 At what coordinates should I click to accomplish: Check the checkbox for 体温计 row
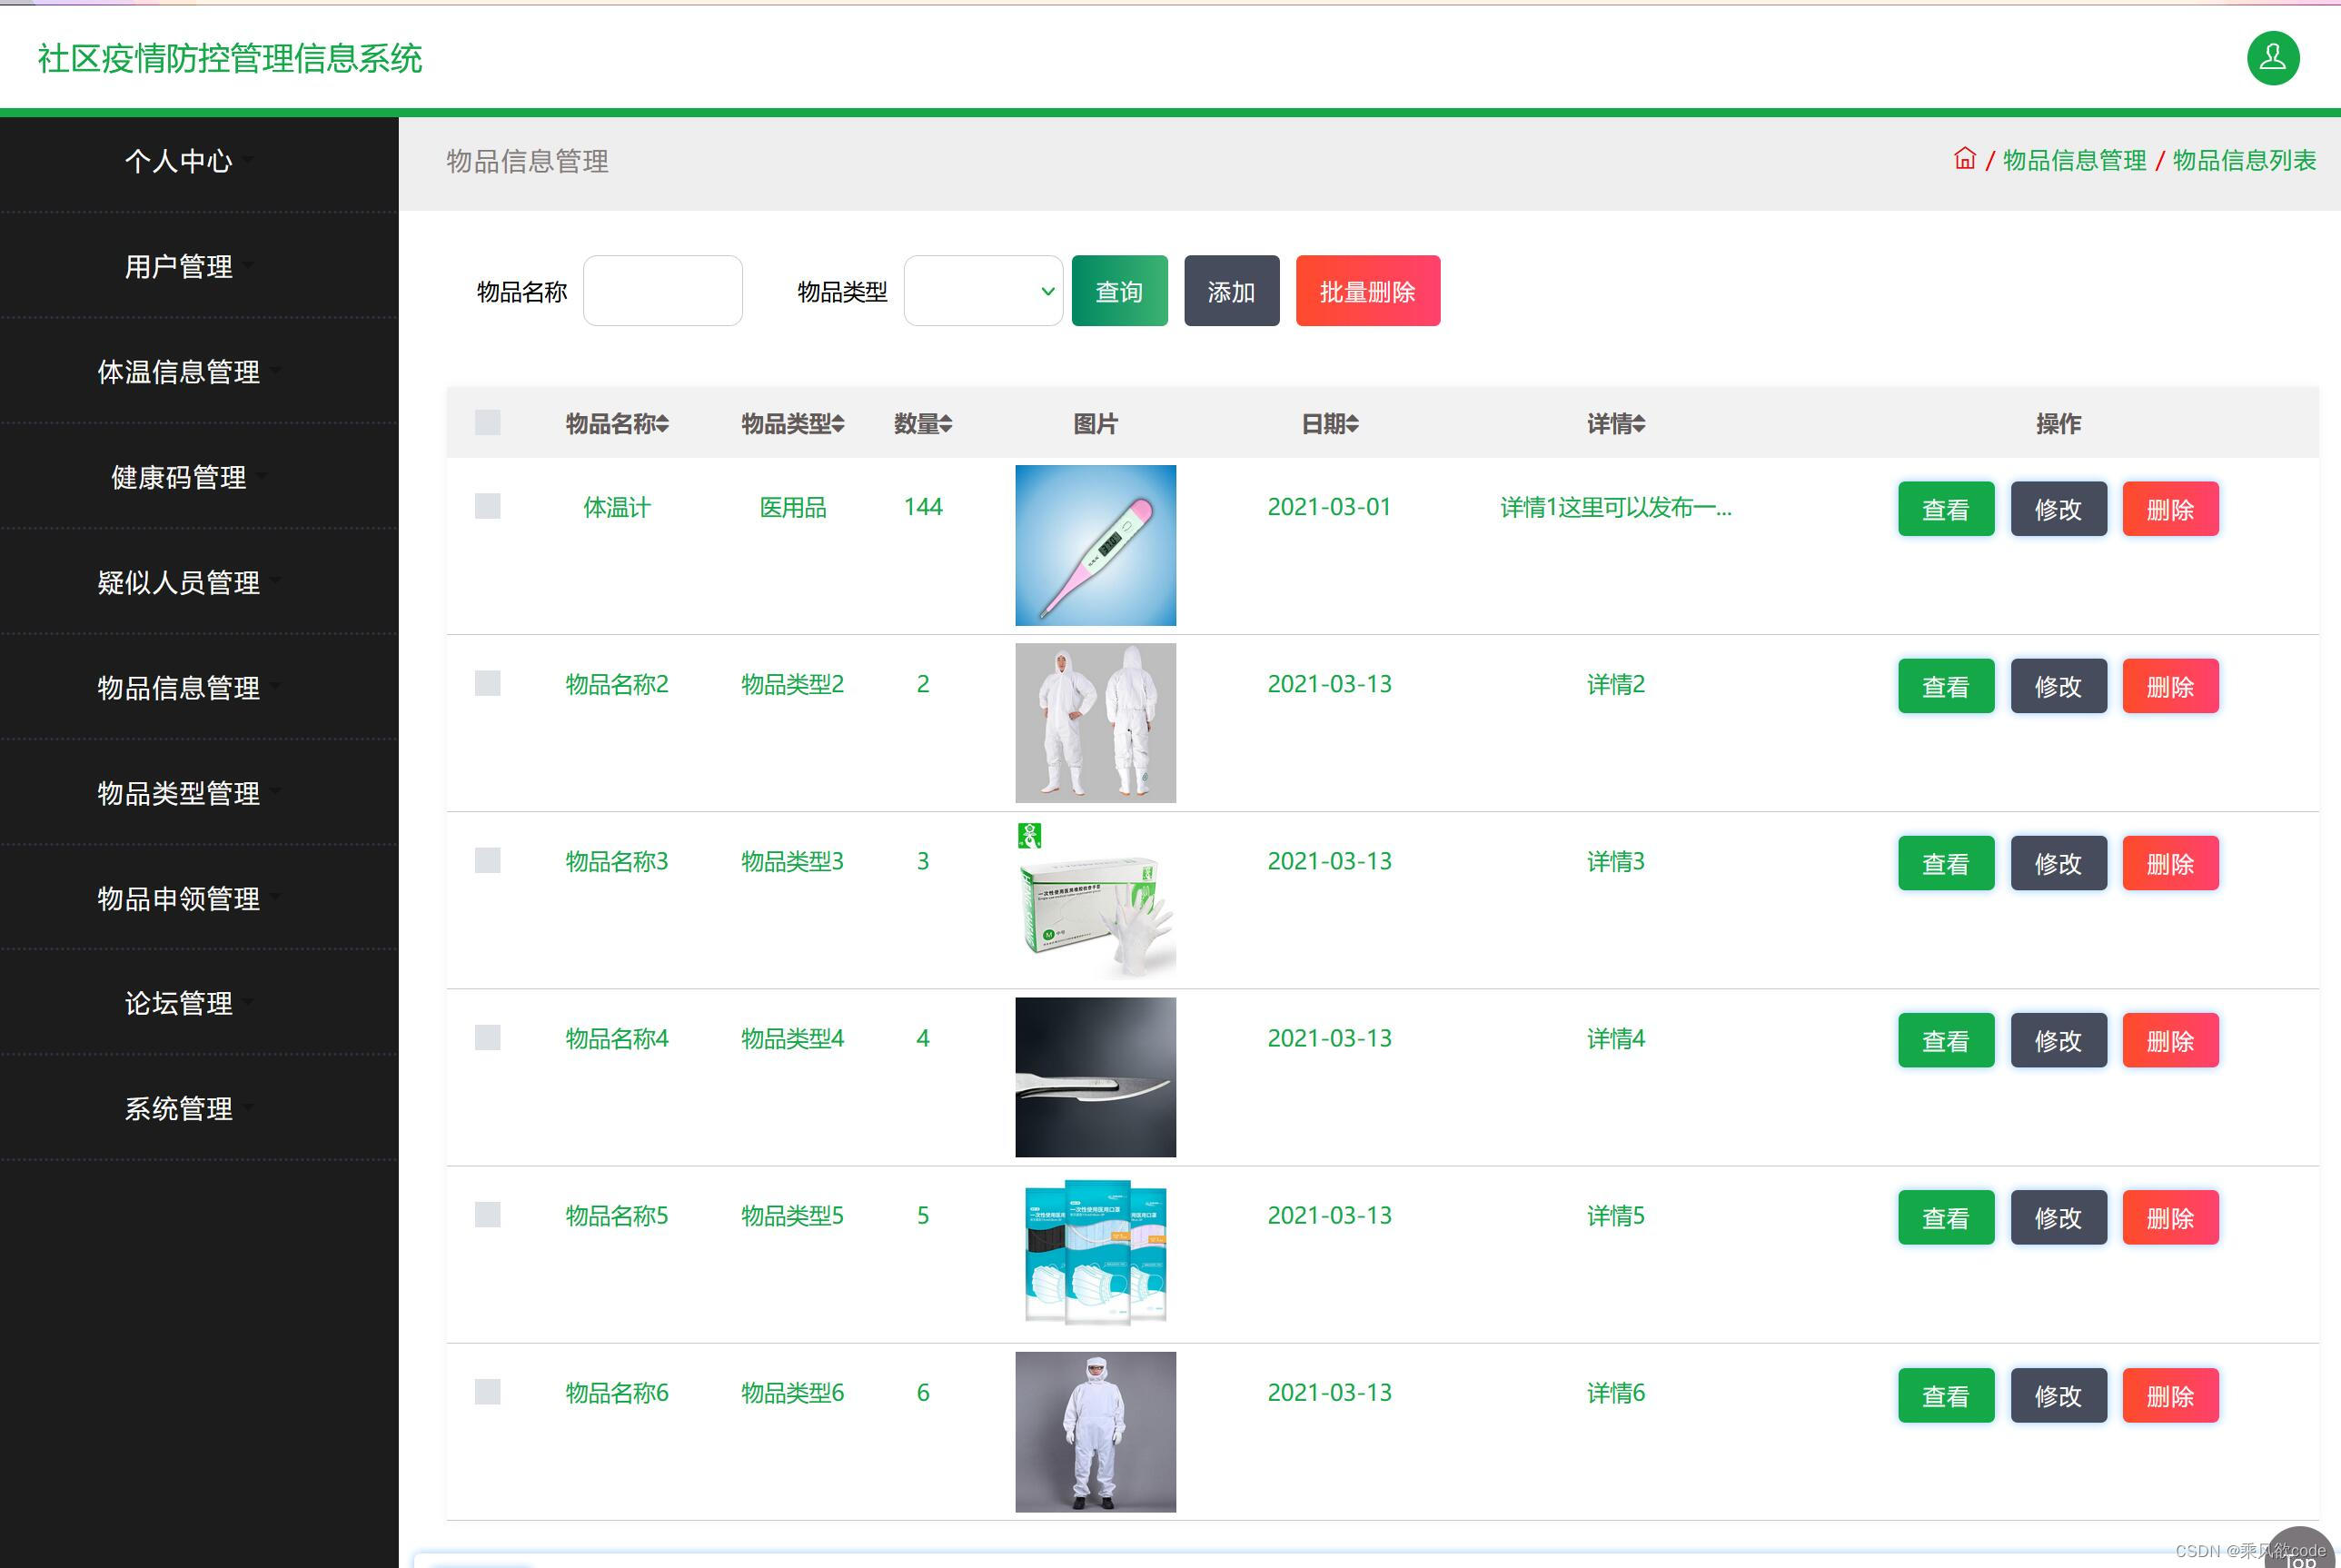coord(488,507)
